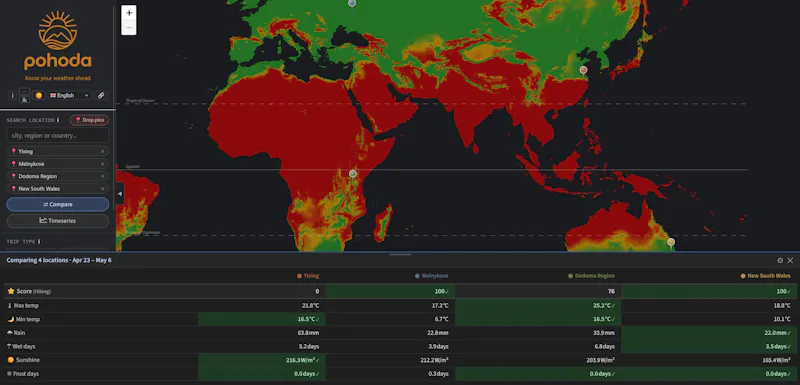Viewport: 800px width, 385px height.
Task: Click the Melnykove column header
Action: coord(432,276)
